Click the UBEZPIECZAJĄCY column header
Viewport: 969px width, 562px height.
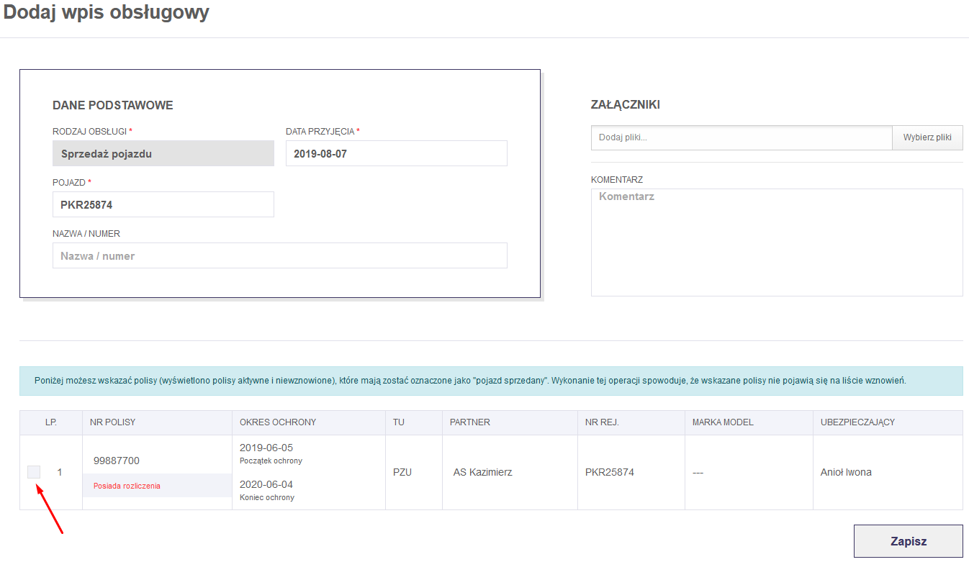click(x=857, y=422)
